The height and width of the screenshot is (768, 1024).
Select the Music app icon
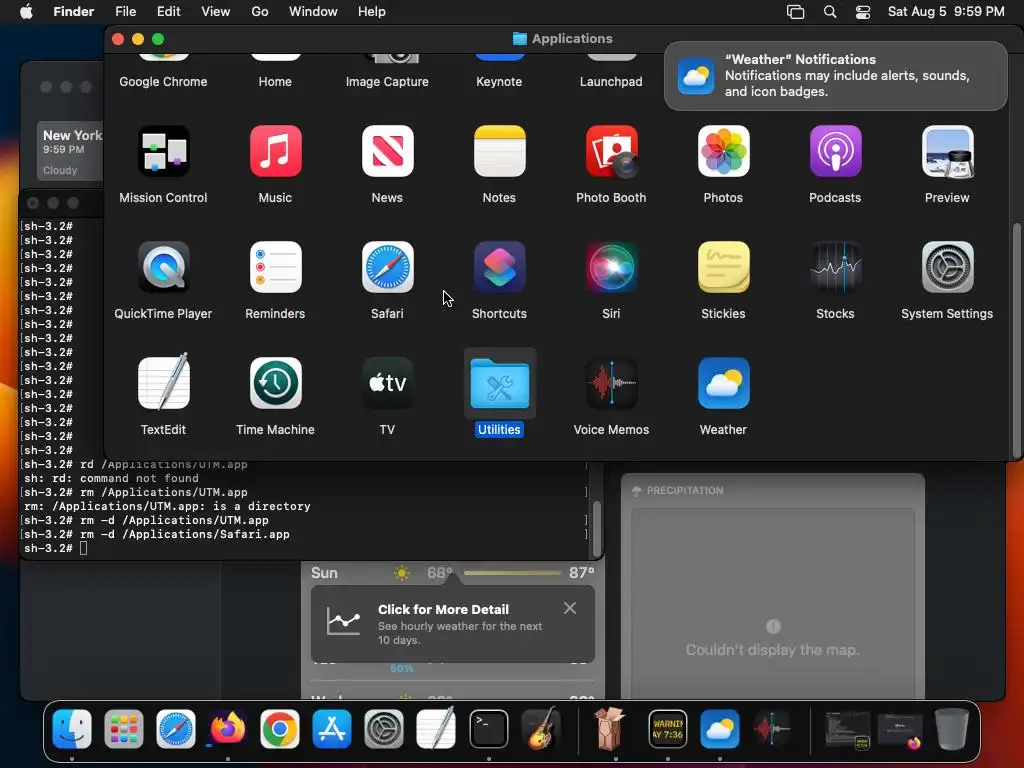(x=276, y=152)
